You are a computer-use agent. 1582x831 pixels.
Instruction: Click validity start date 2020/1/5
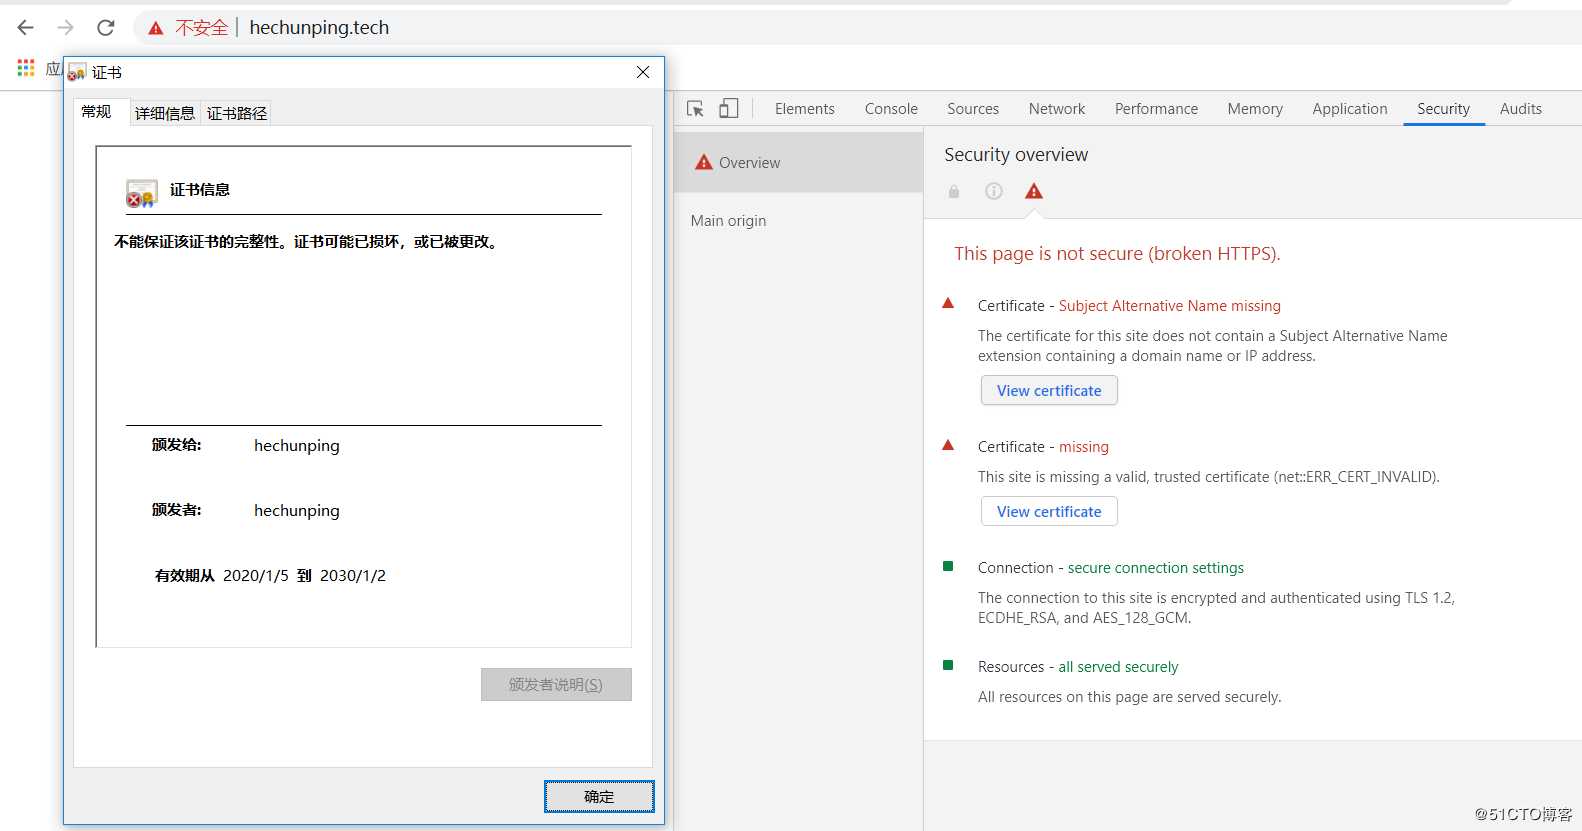tap(255, 575)
